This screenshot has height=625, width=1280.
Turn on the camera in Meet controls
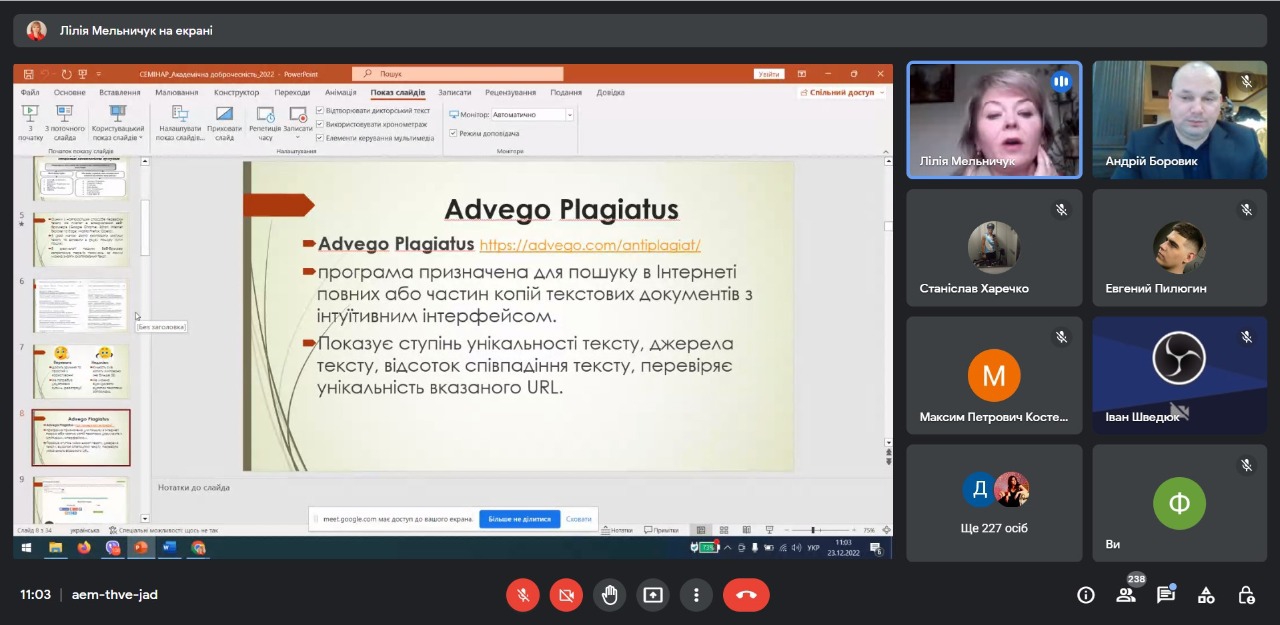point(566,595)
